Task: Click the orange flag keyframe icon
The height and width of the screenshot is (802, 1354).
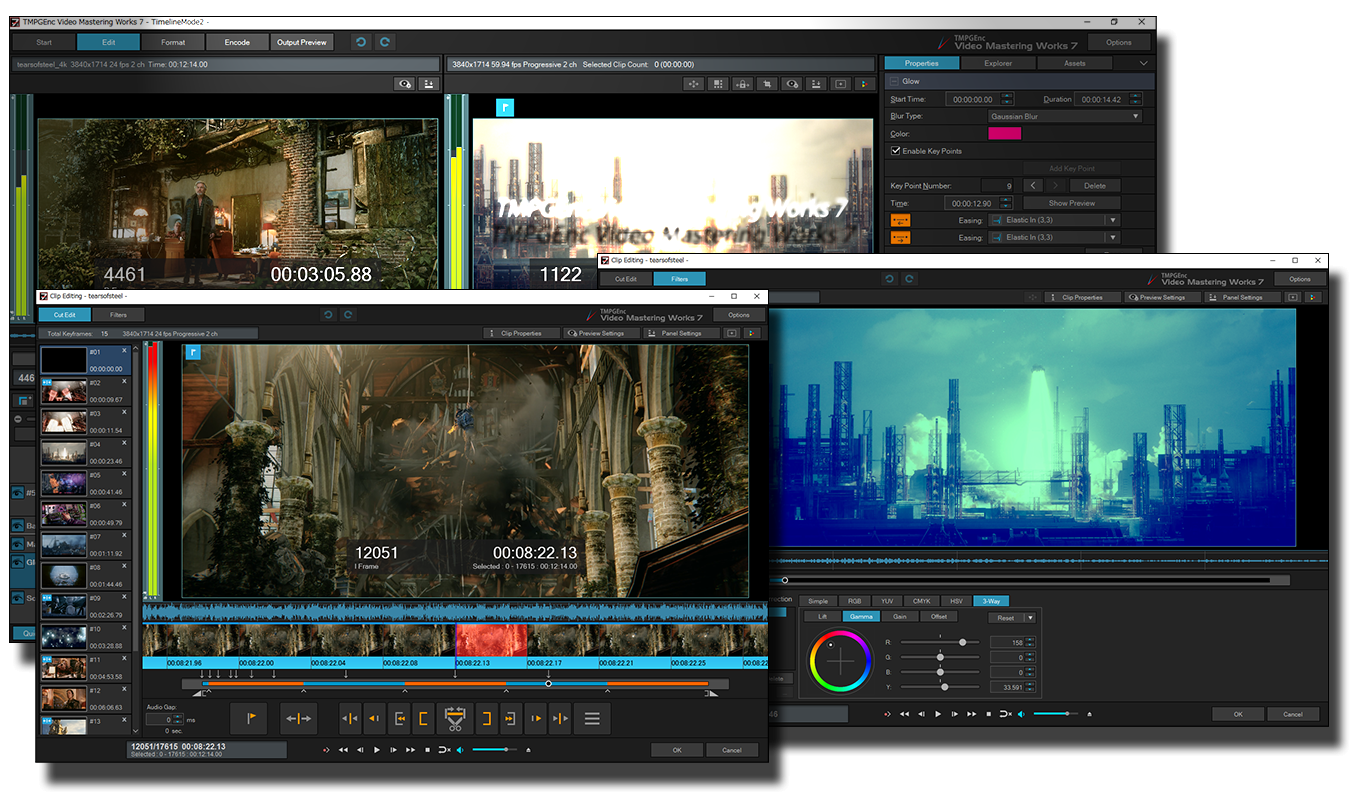Action: point(249,718)
